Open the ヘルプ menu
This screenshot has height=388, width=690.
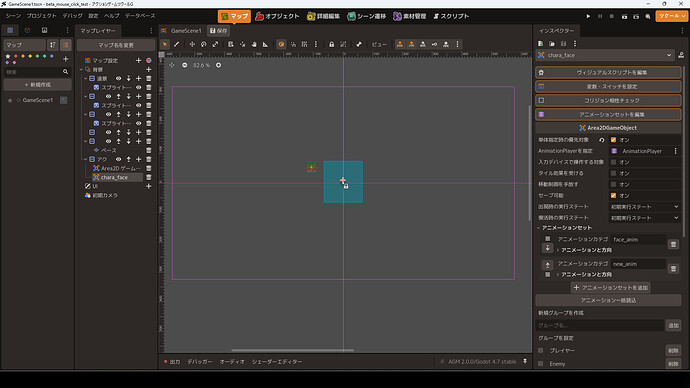(x=112, y=16)
